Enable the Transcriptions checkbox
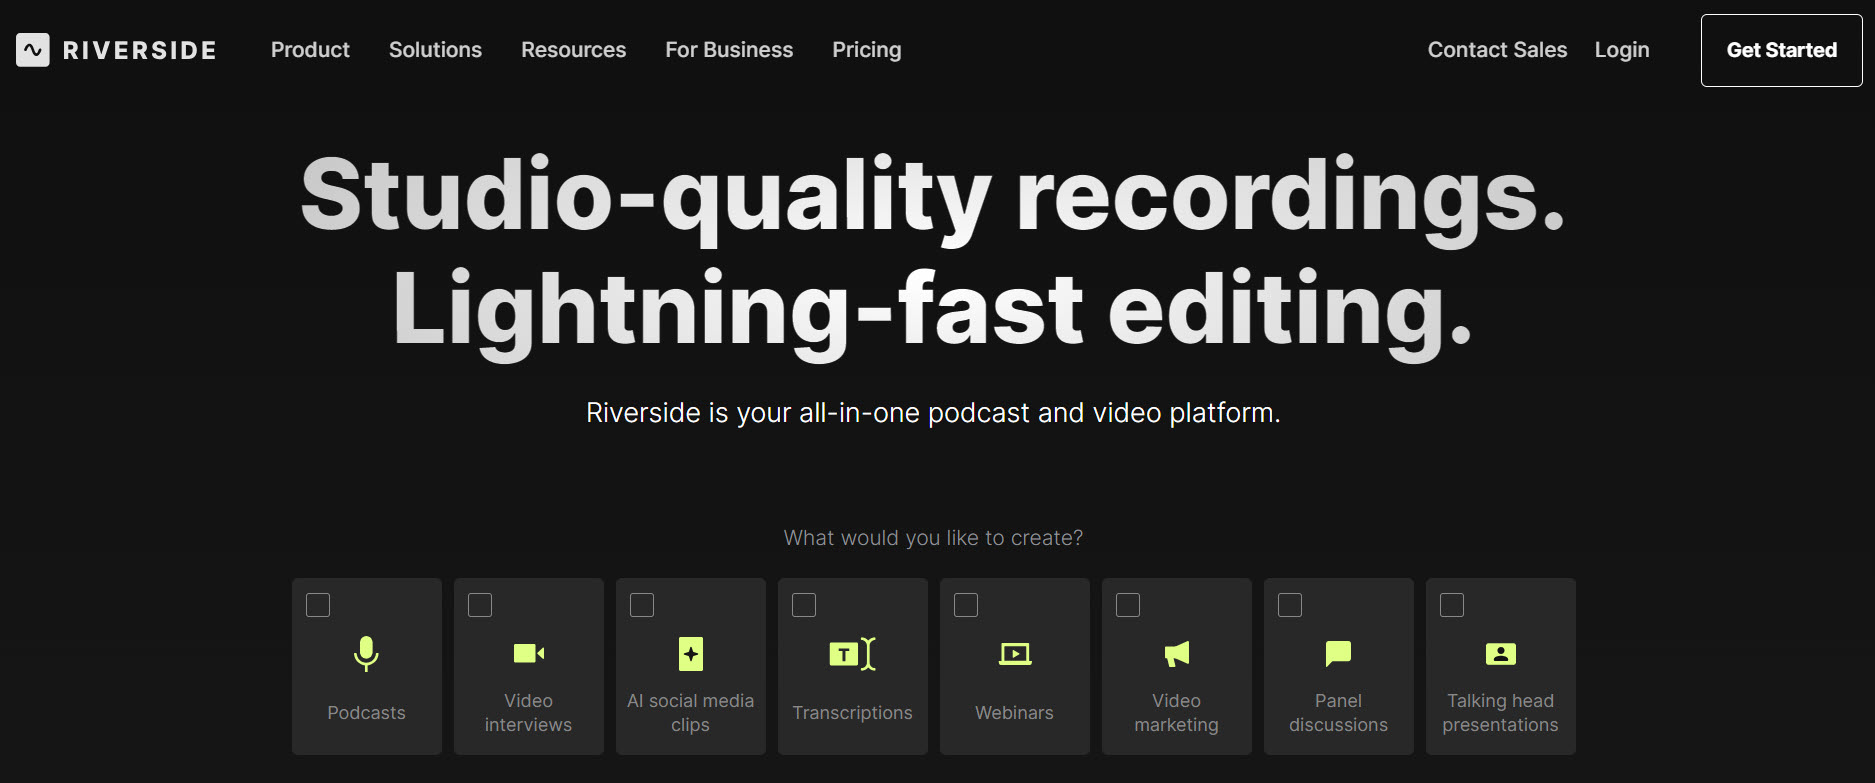 pyautogui.click(x=804, y=605)
